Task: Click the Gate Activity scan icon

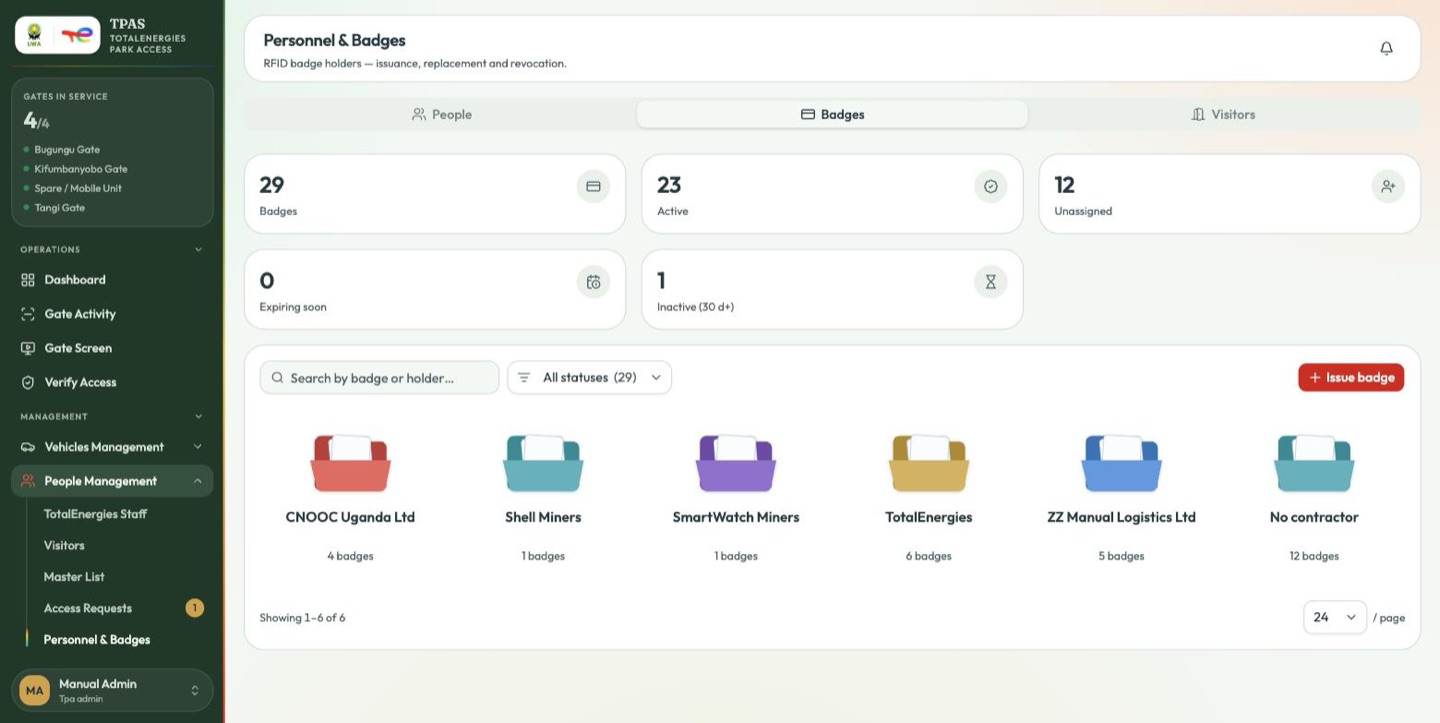Action: [x=28, y=314]
